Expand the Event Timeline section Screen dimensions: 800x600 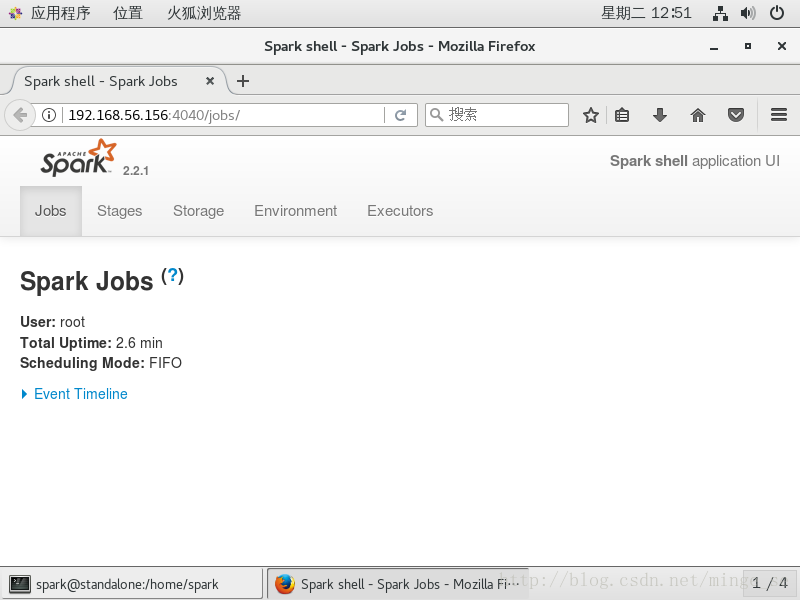click(x=75, y=394)
